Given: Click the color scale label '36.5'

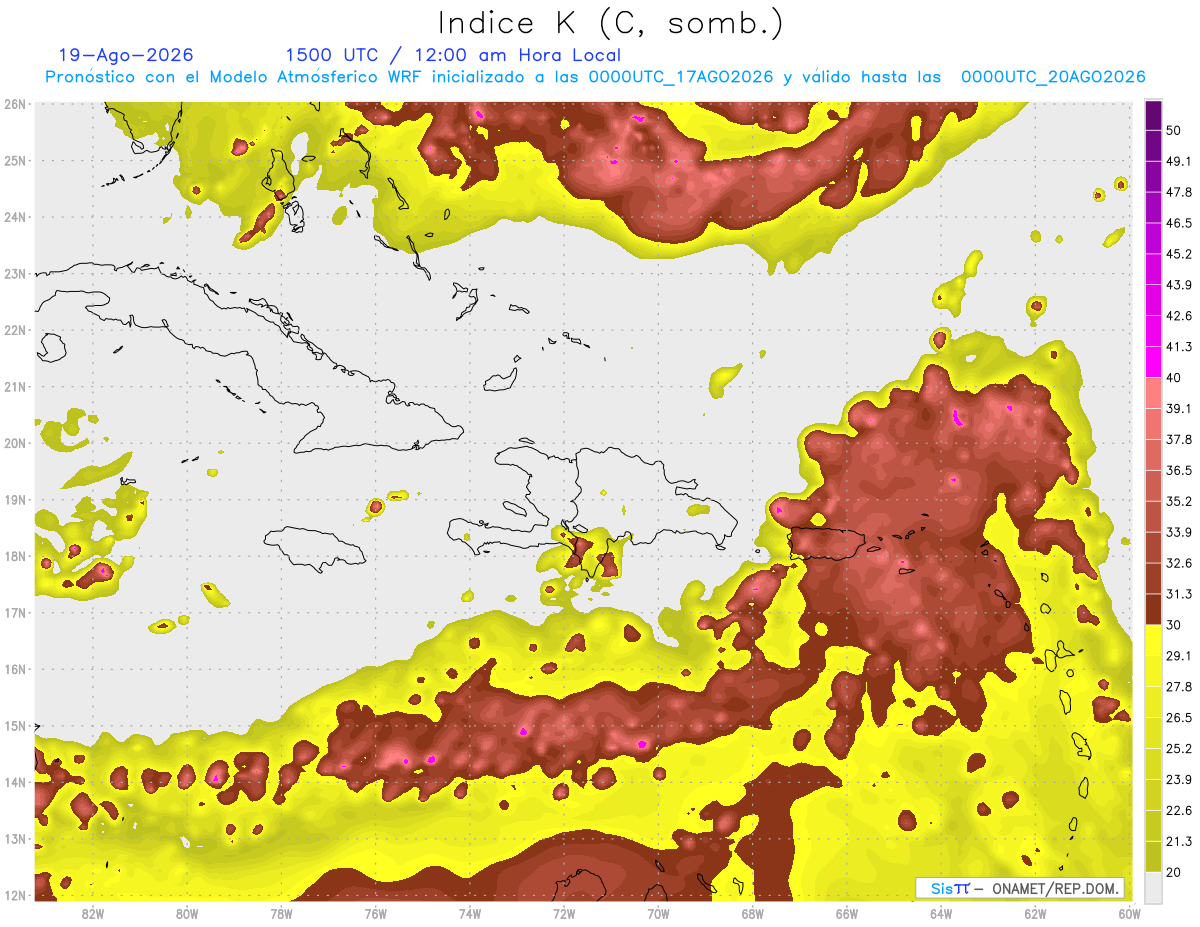Looking at the screenshot, I should click(x=1179, y=470).
